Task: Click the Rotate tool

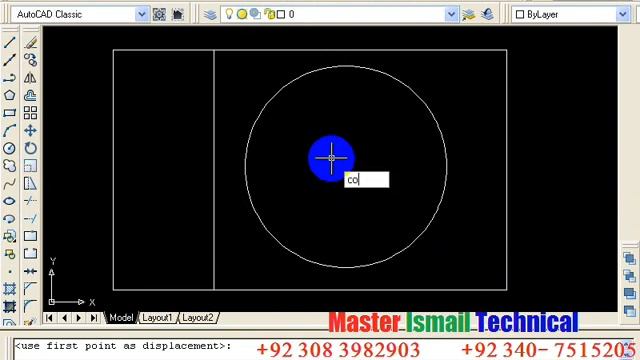Action: pos(31,148)
